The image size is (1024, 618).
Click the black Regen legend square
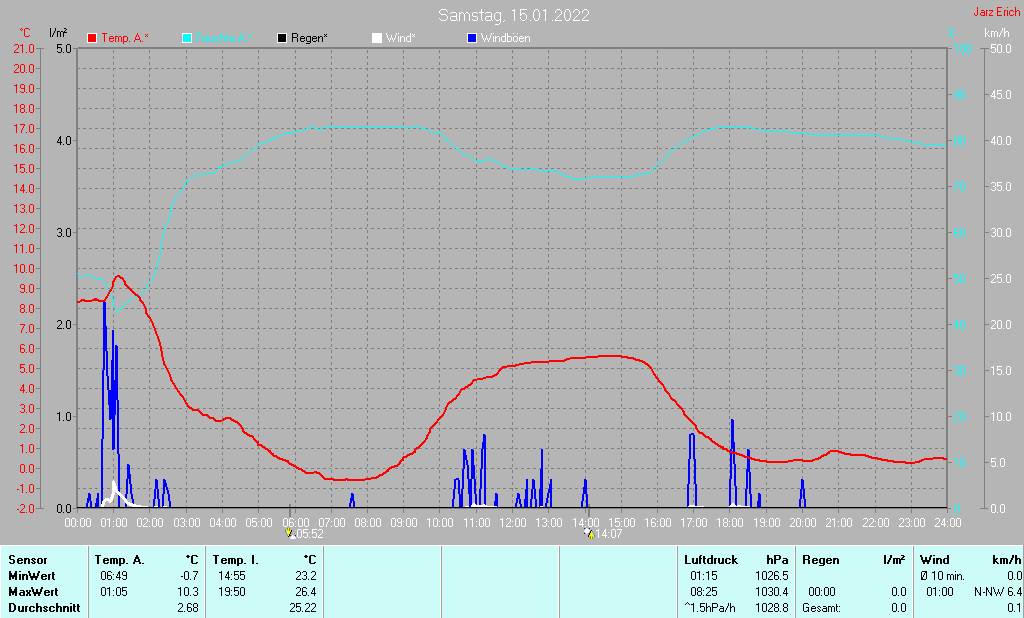(282, 38)
